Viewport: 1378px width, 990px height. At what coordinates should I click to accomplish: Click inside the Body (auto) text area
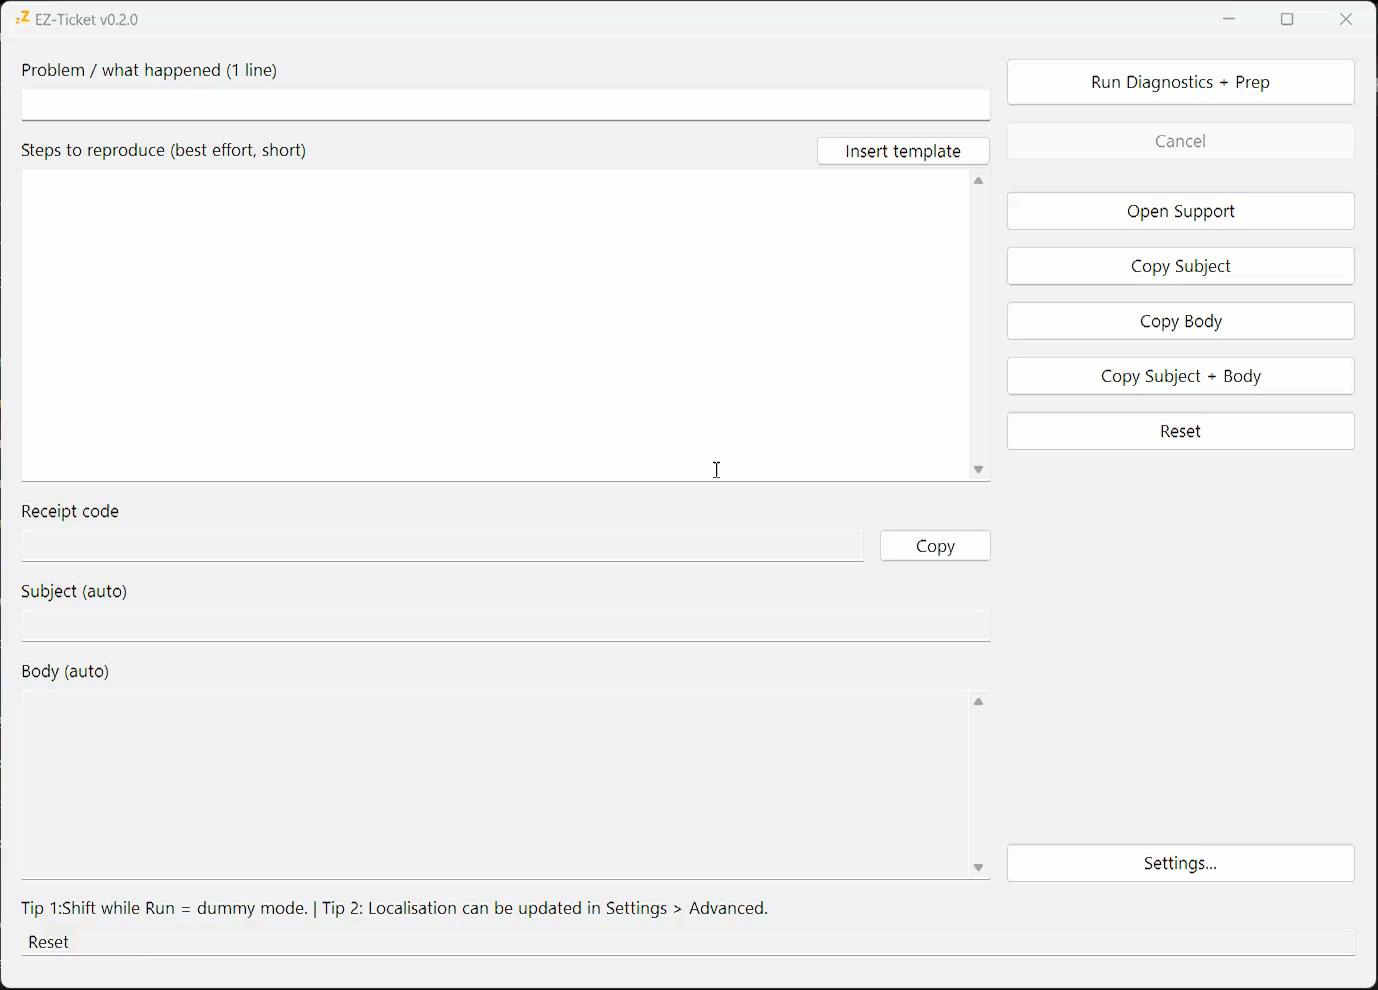pyautogui.click(x=495, y=785)
